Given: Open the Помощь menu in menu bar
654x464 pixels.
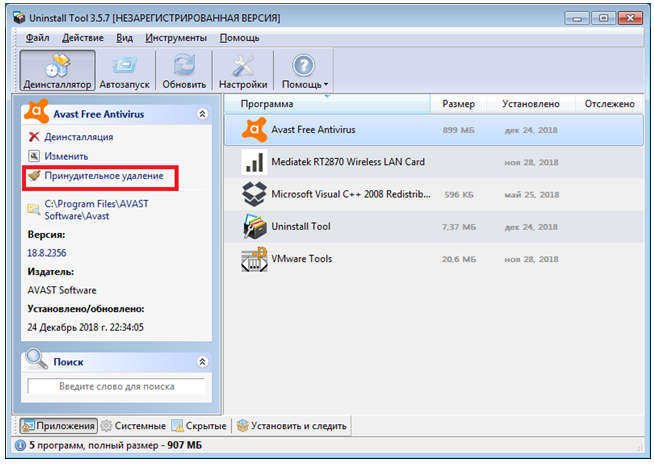Looking at the screenshot, I should 239,38.
